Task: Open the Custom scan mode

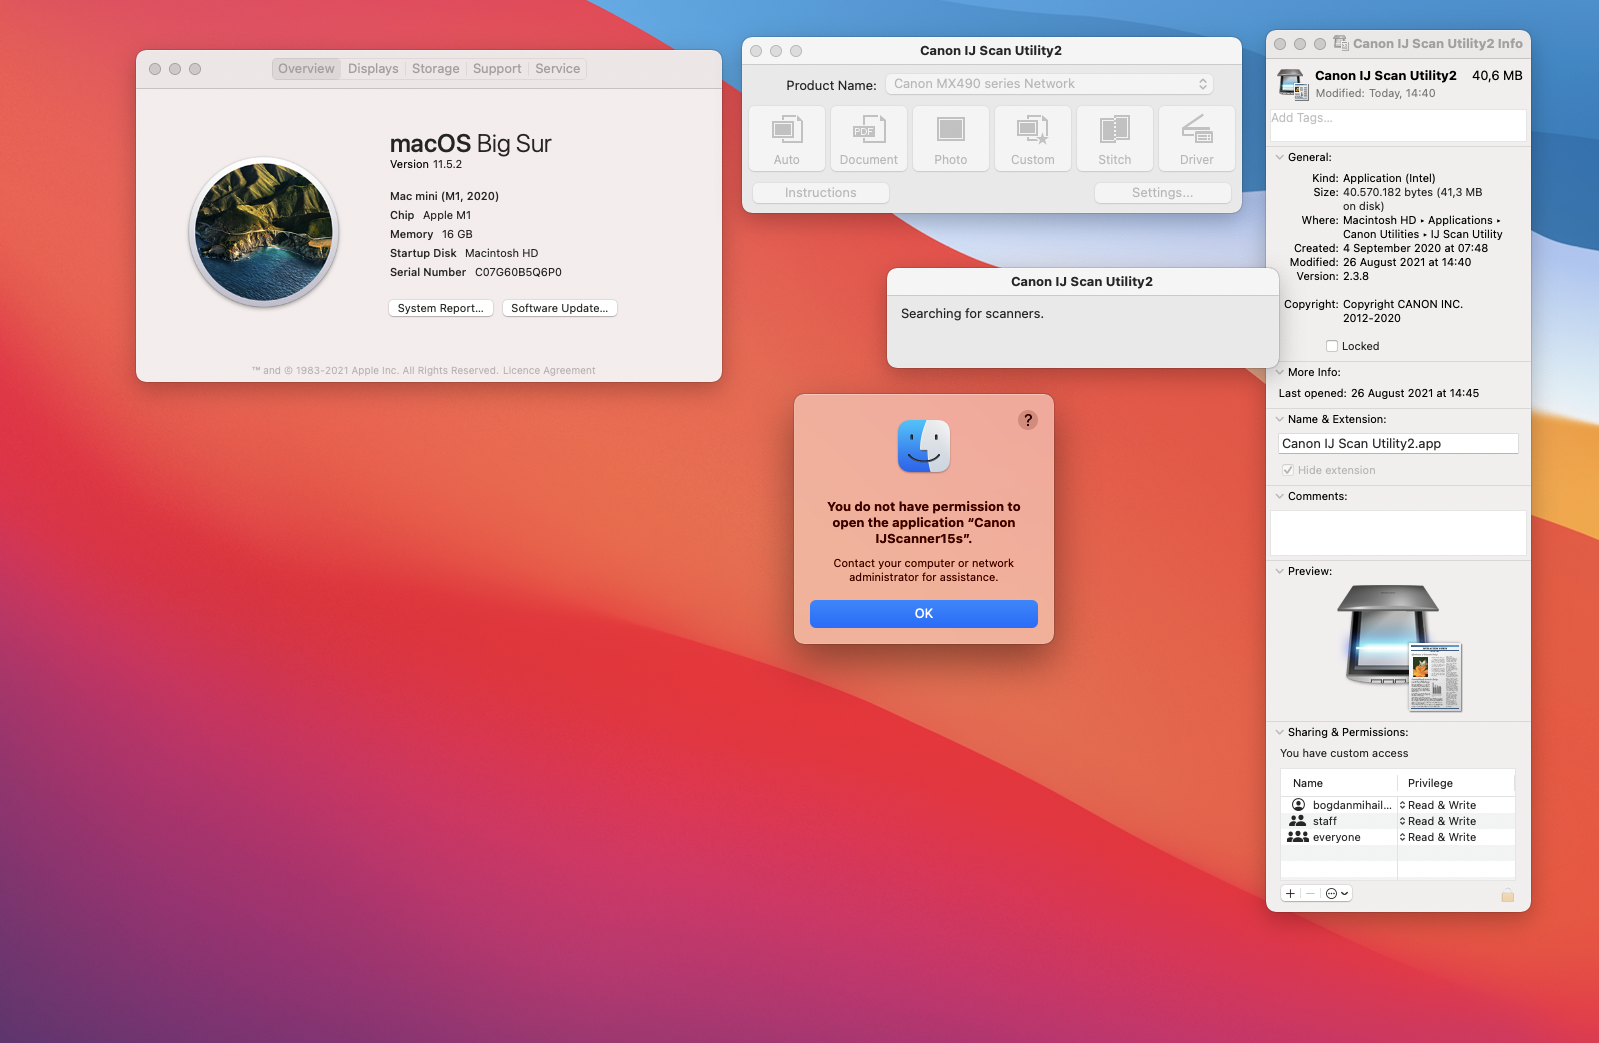Action: 1033,138
